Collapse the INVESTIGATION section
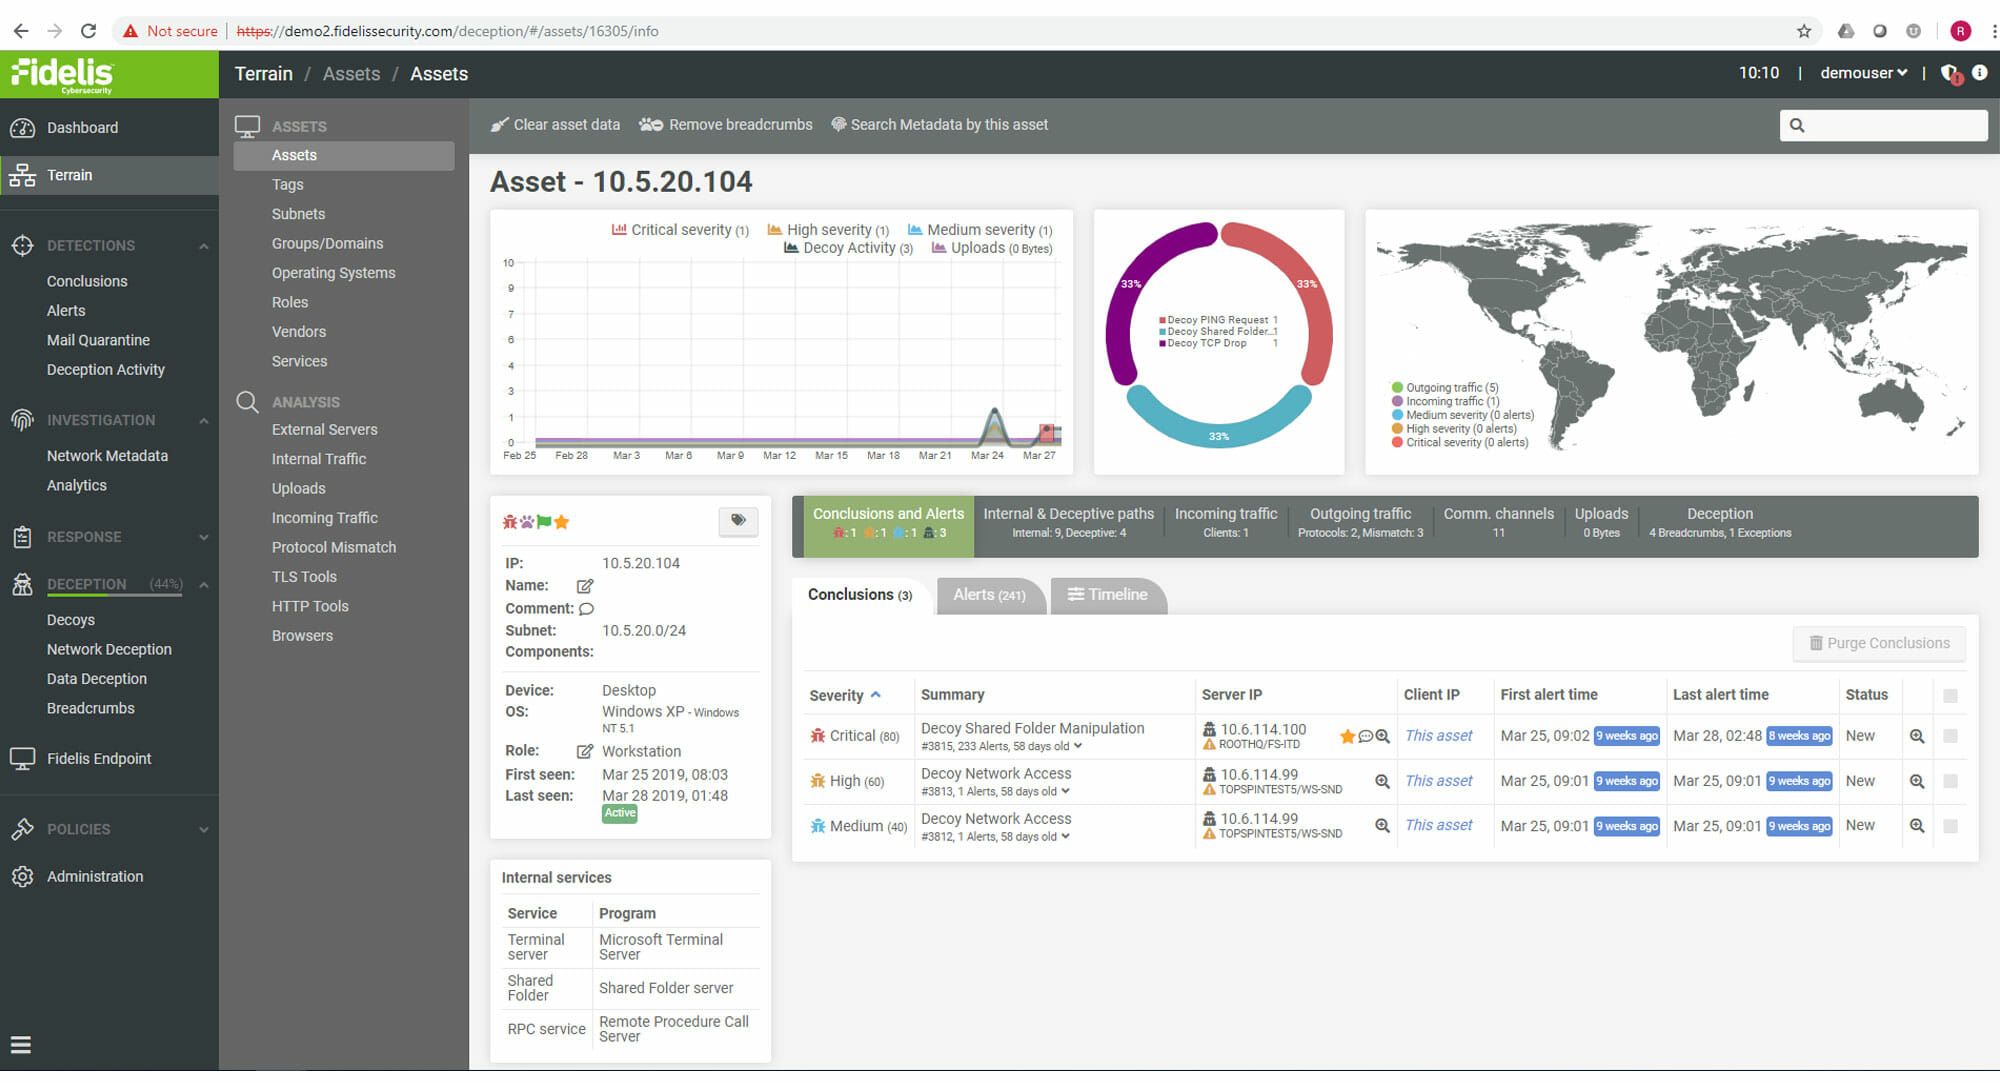2000x1083 pixels. [x=203, y=421]
